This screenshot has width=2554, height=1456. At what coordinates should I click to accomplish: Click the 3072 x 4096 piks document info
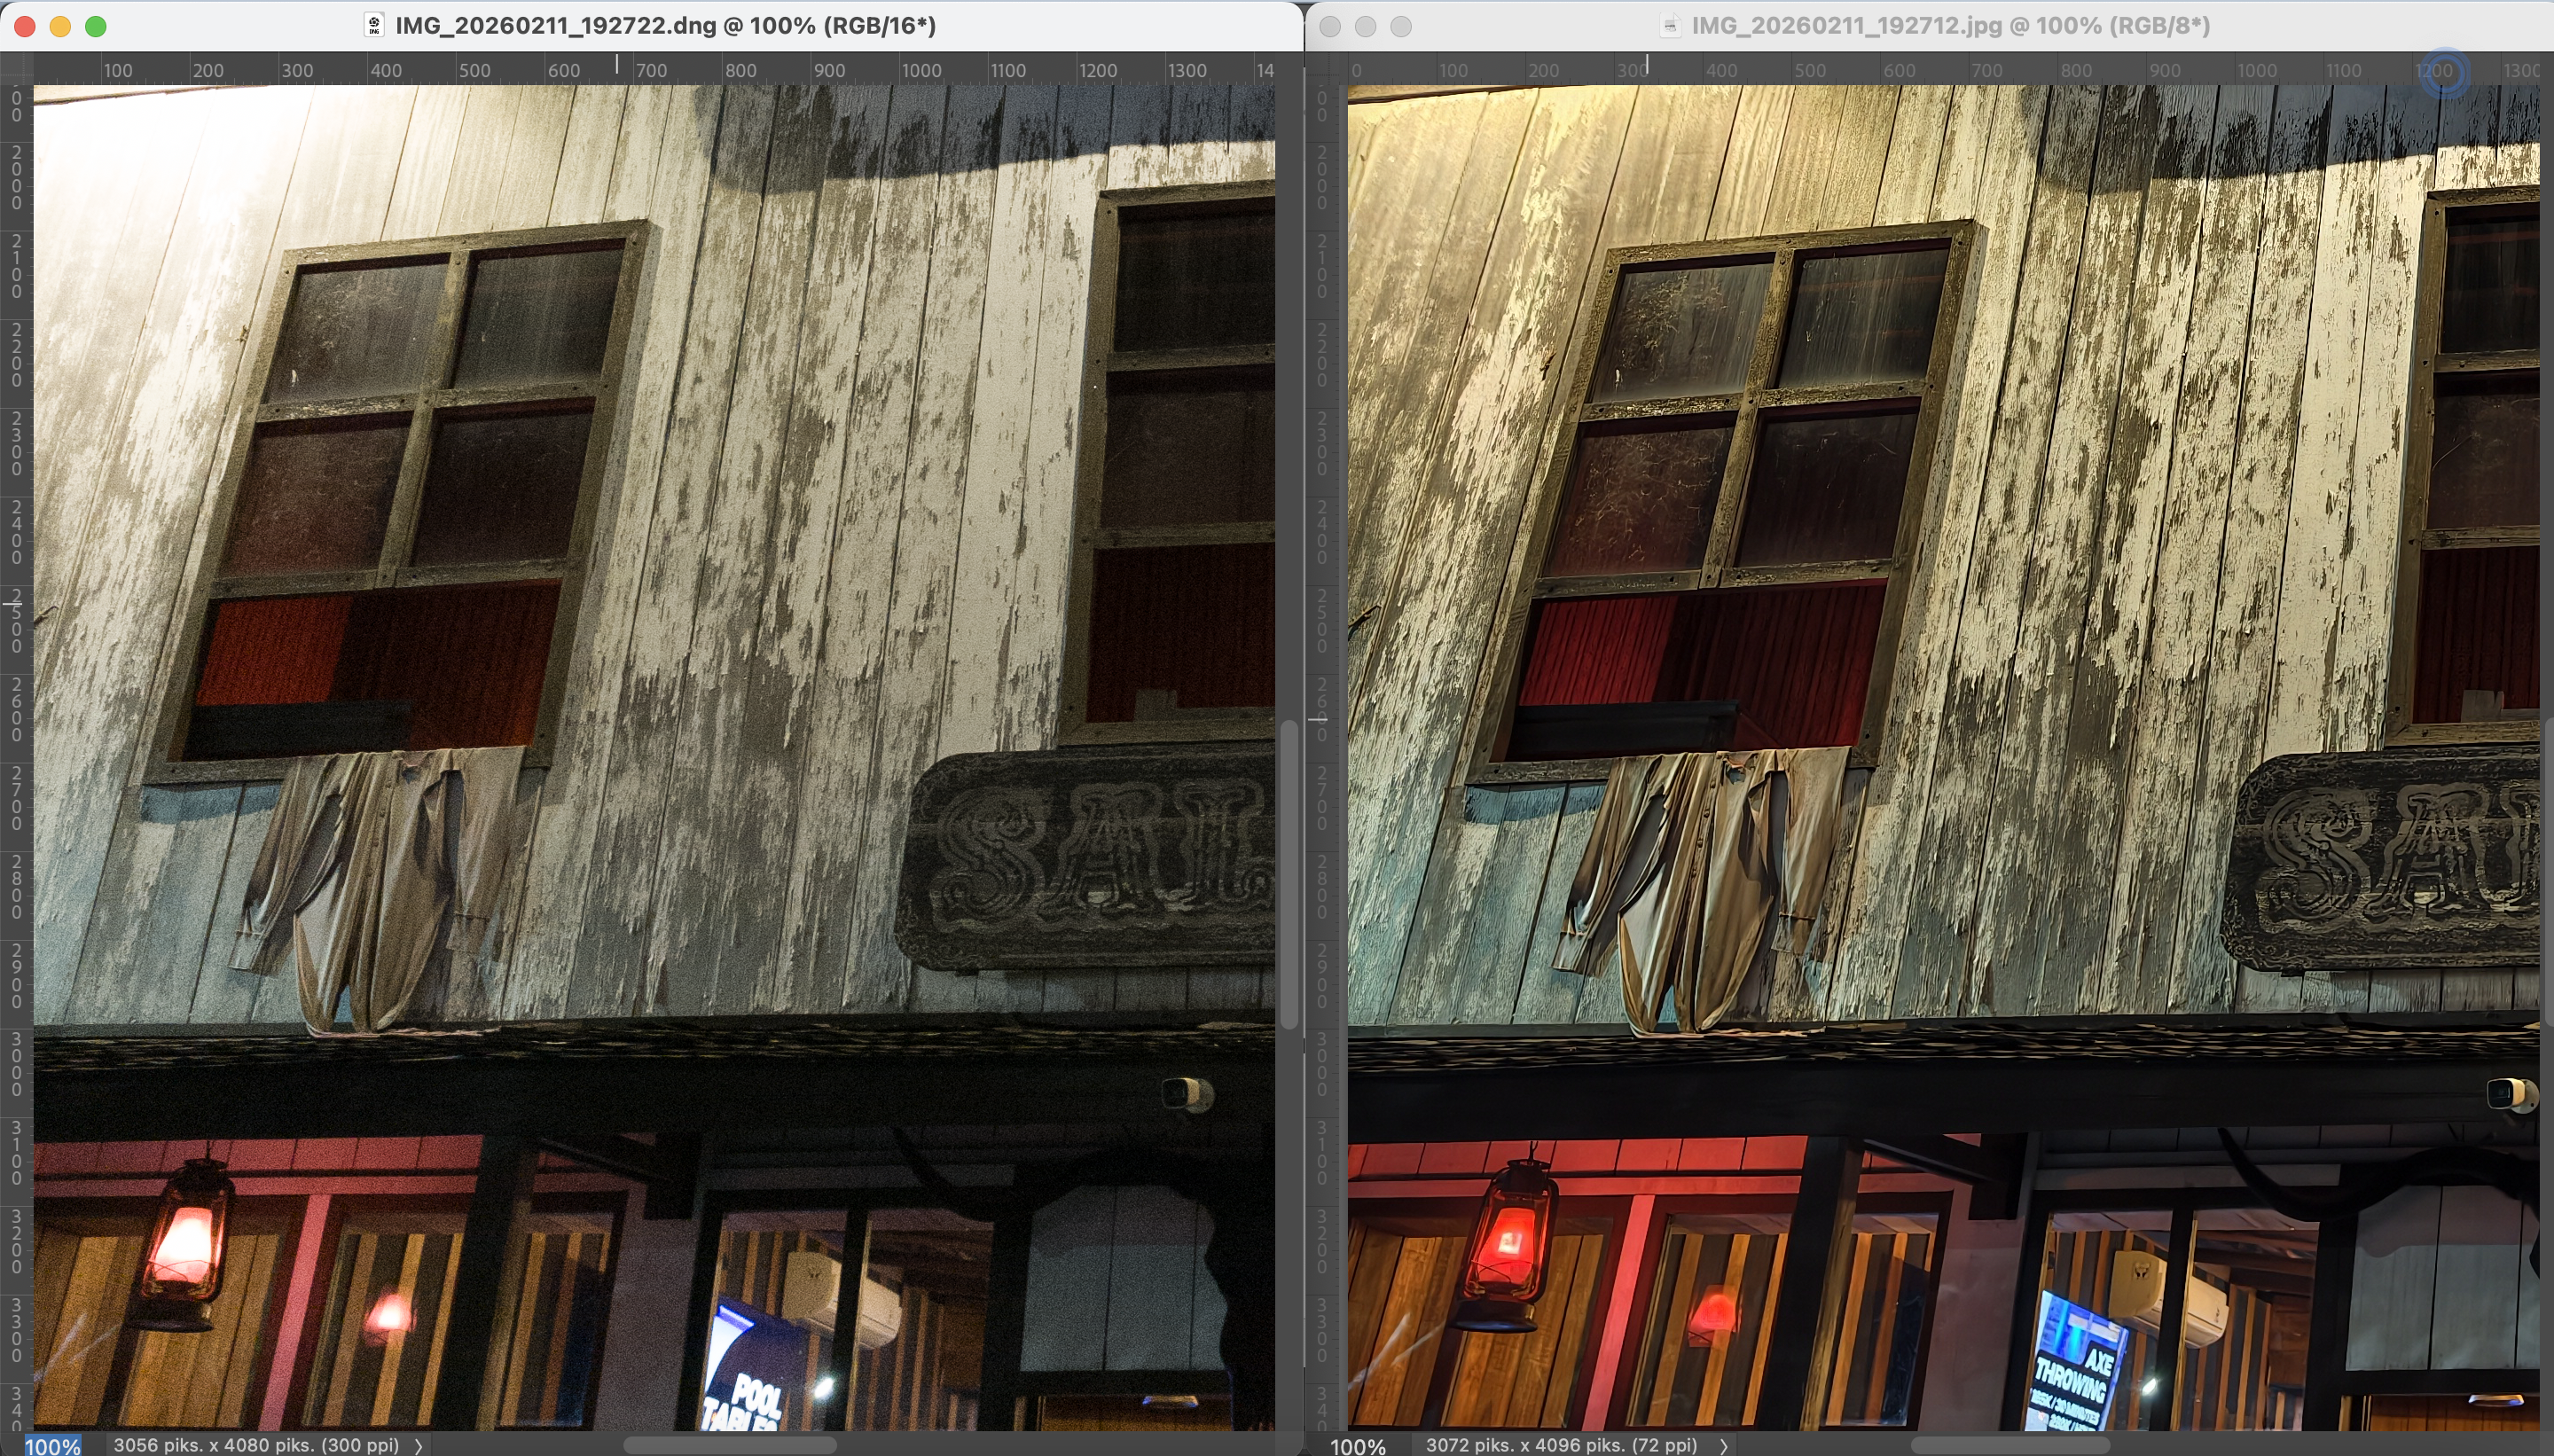1561,1445
